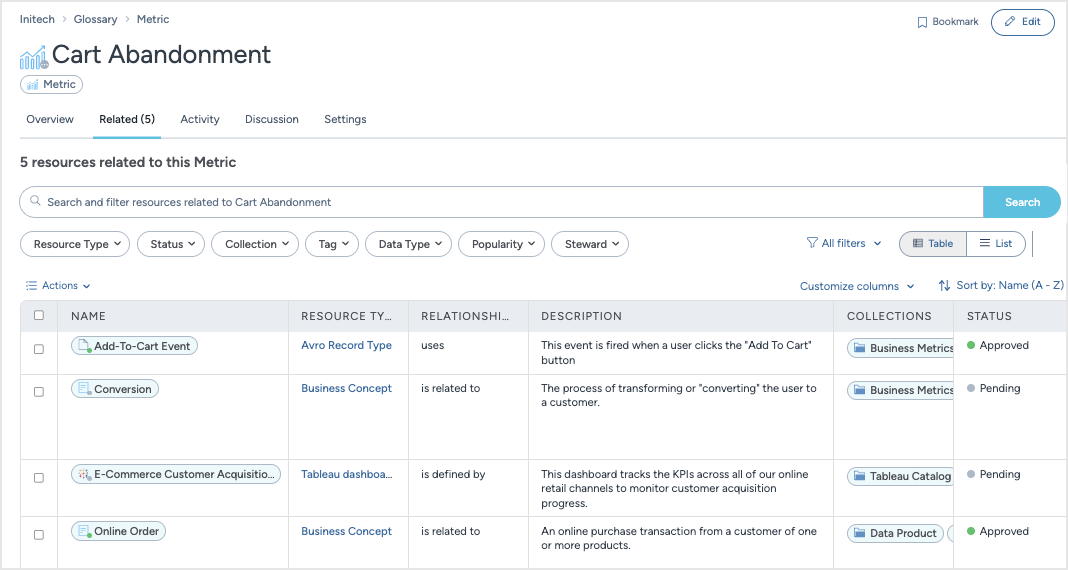Expand the Resource Type filter dropdown
The width and height of the screenshot is (1068, 570).
tap(75, 244)
